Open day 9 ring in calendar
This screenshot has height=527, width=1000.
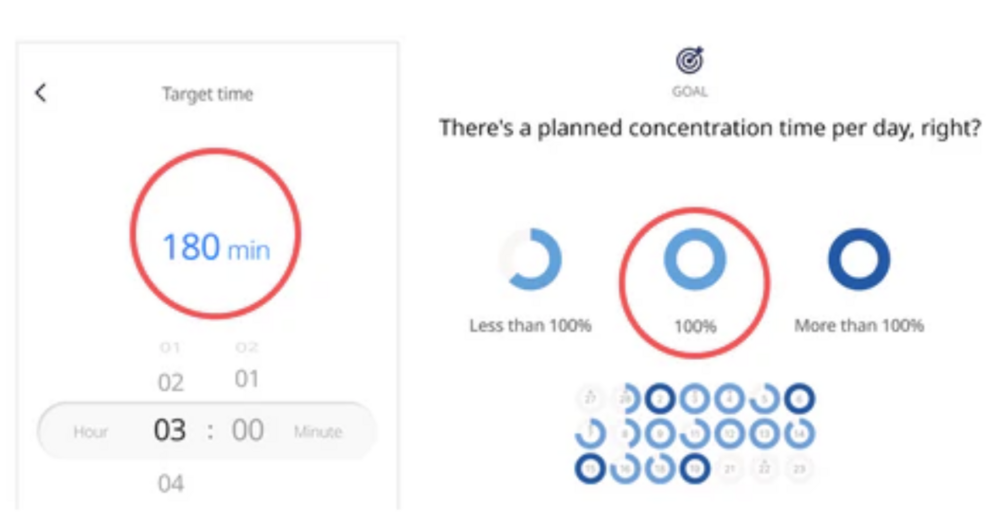[660, 434]
